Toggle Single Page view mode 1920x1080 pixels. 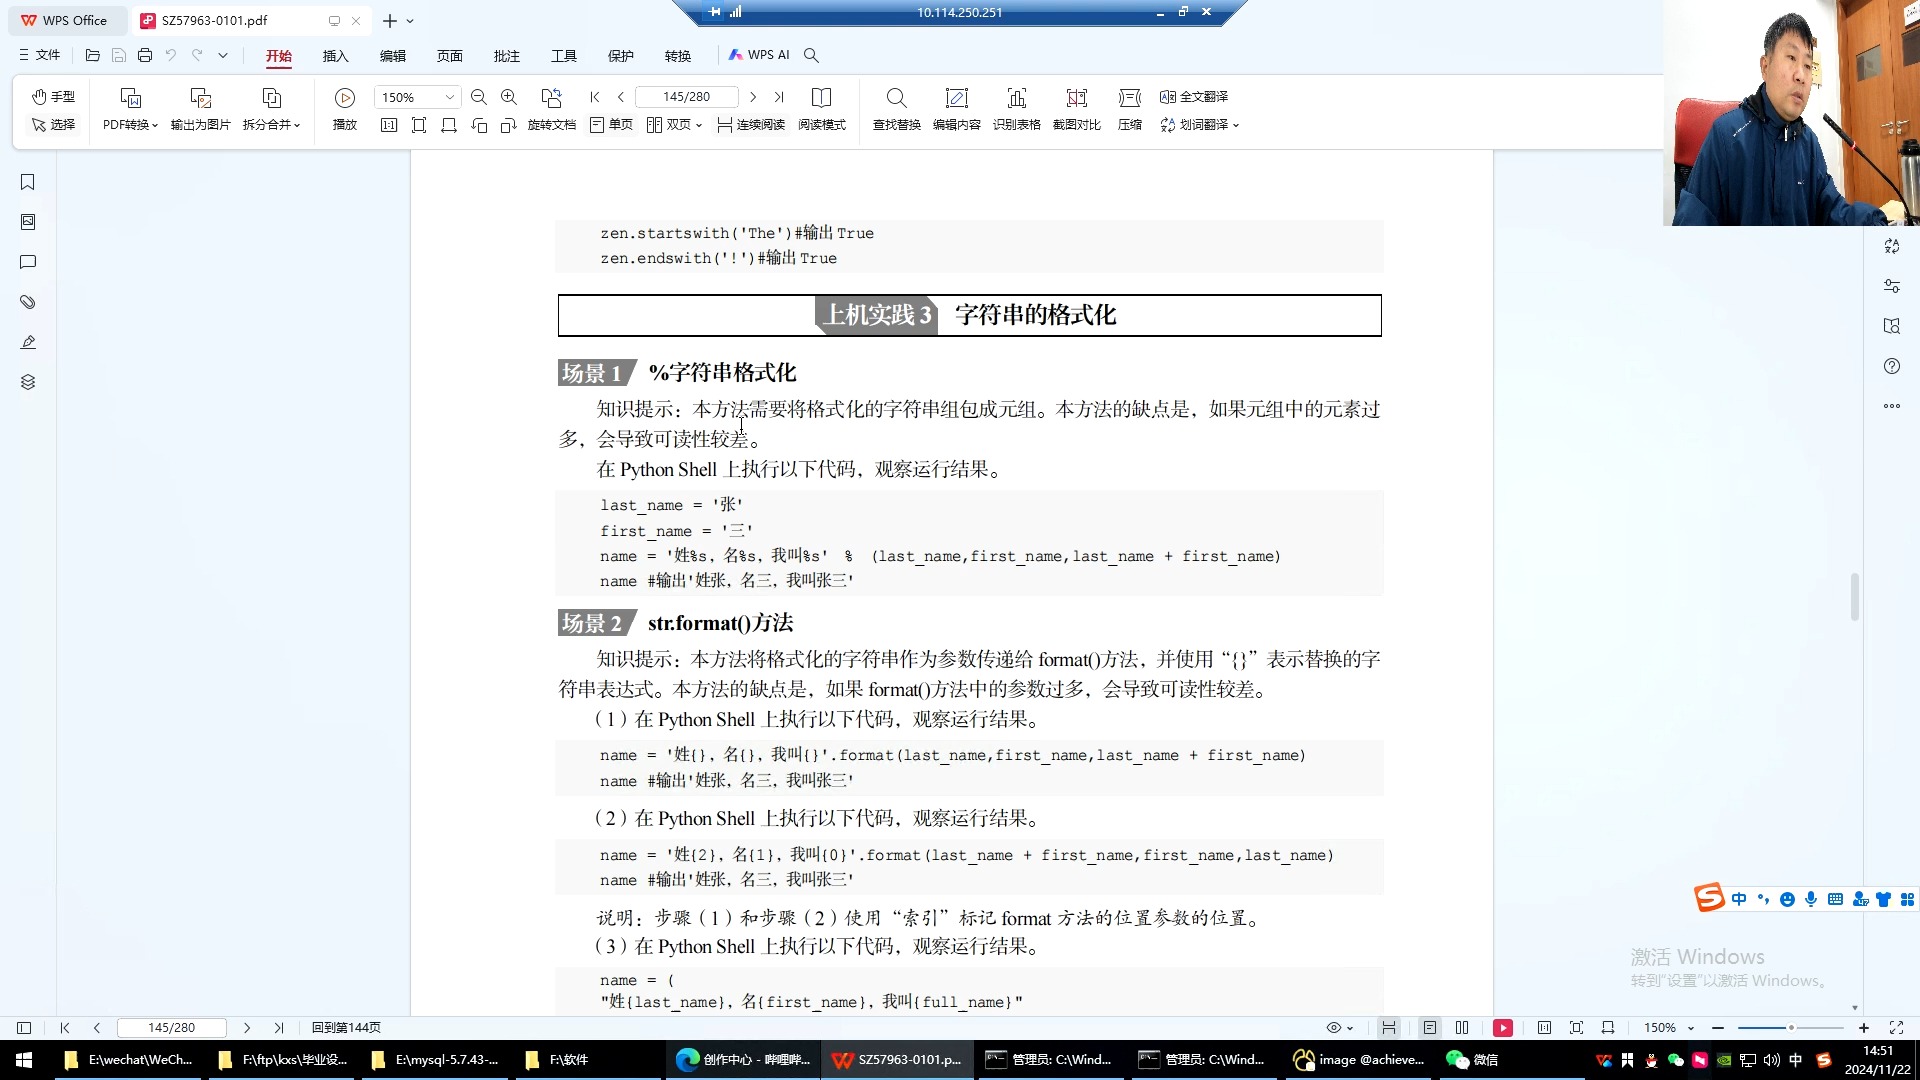(611, 125)
